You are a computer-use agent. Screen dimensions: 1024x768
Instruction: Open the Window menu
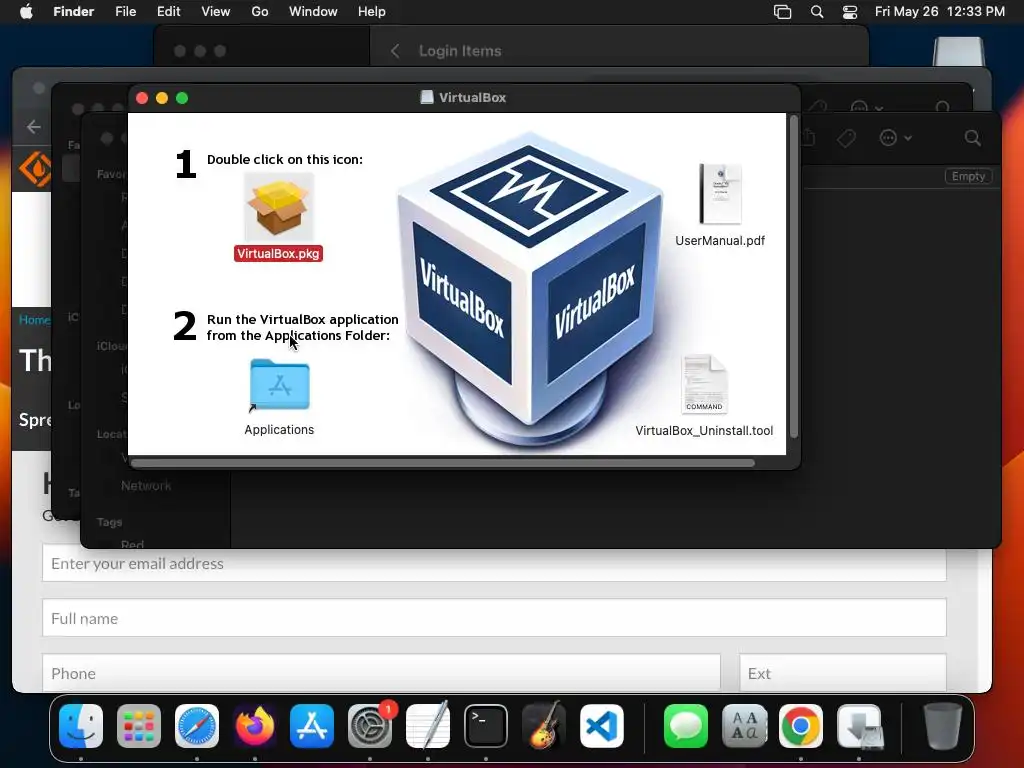coord(313,12)
